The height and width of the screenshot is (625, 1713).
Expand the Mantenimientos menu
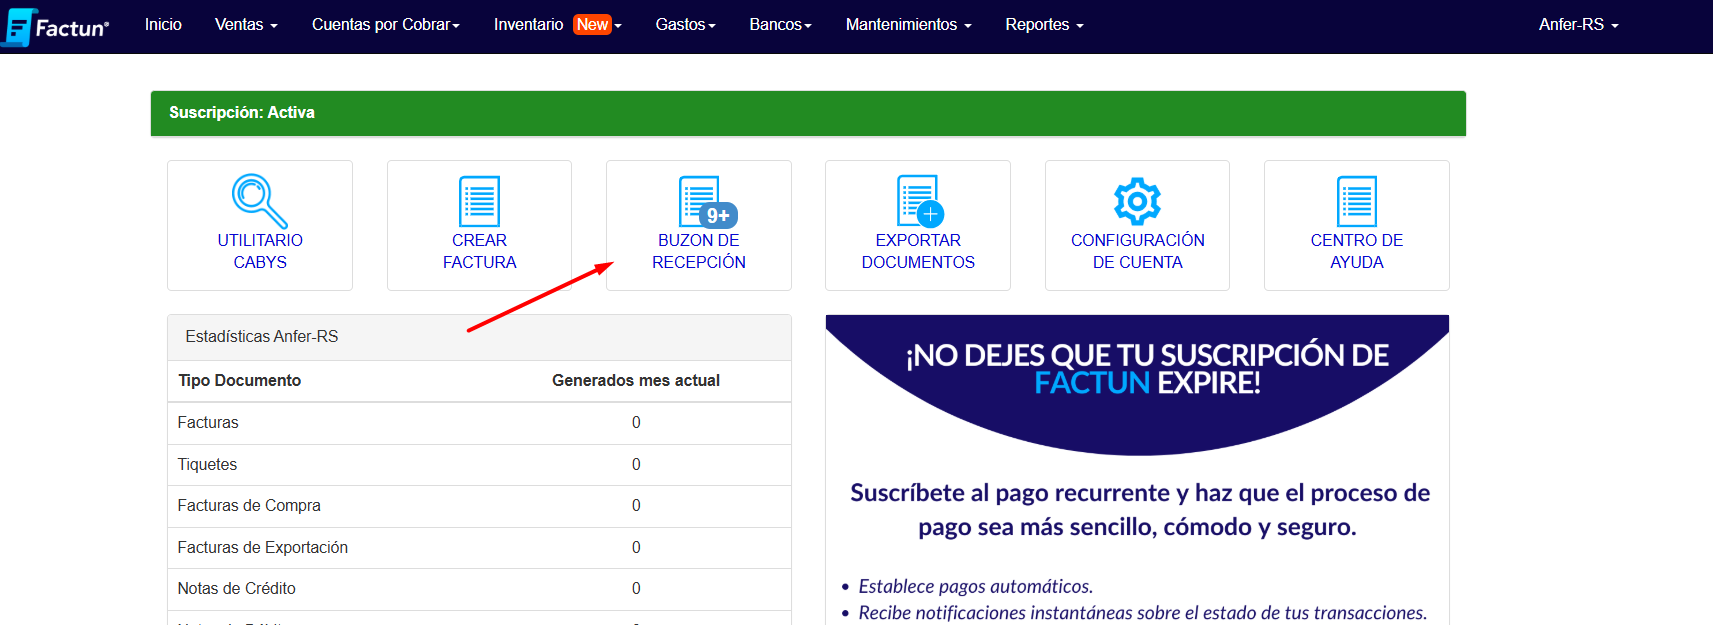click(908, 24)
